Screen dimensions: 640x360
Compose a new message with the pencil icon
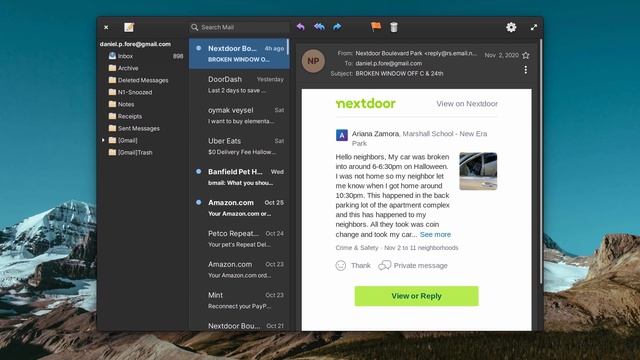tap(129, 27)
